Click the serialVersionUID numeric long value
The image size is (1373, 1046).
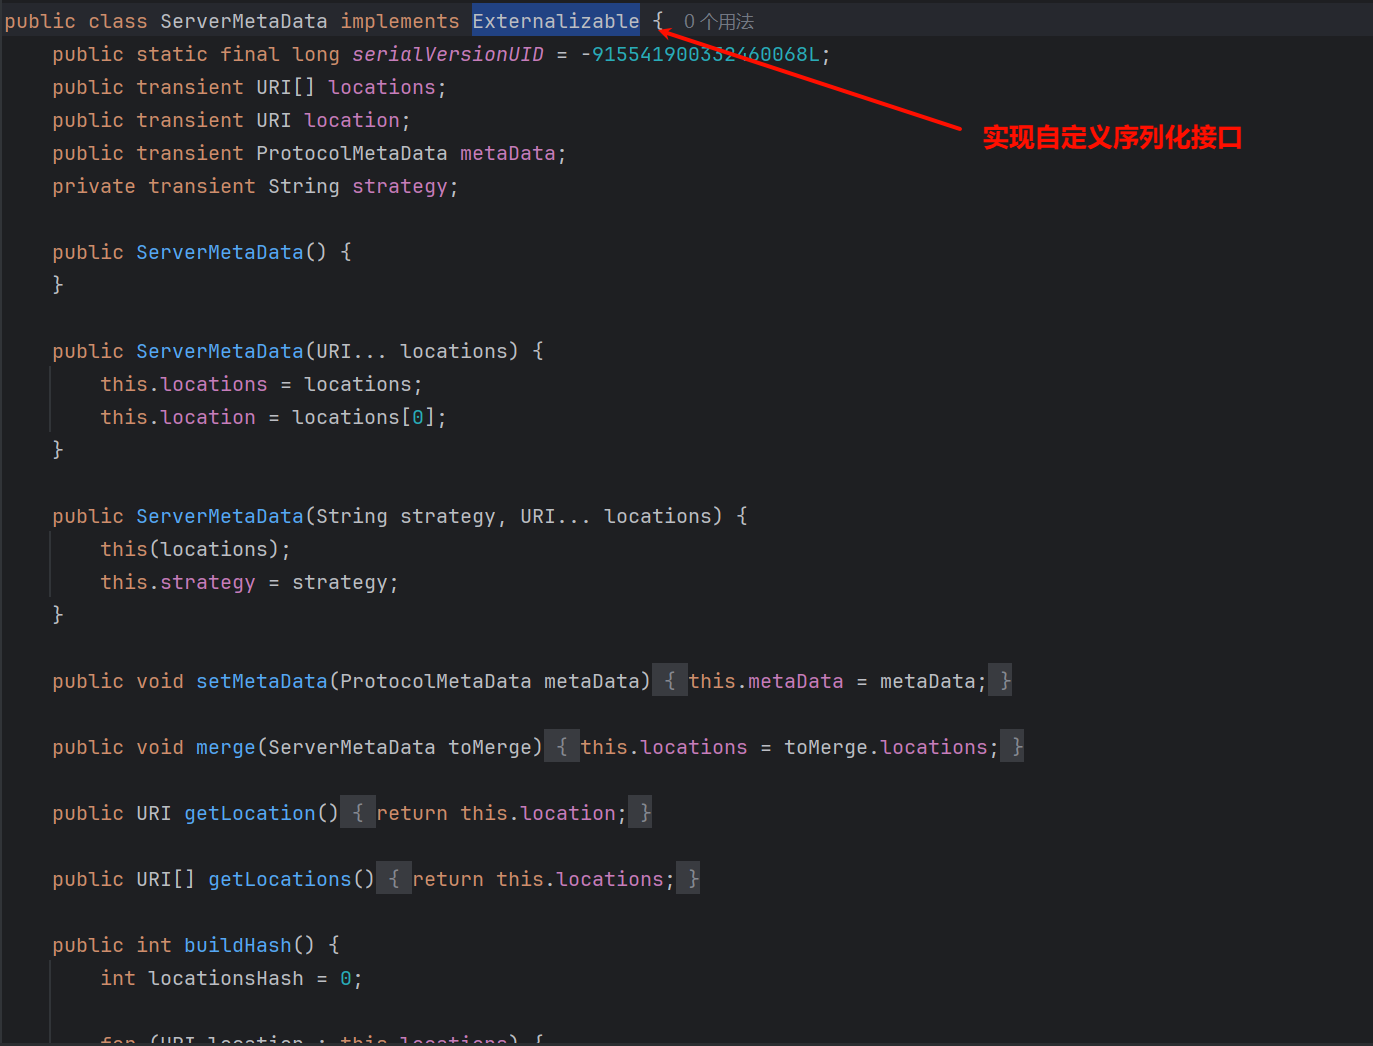tap(704, 54)
